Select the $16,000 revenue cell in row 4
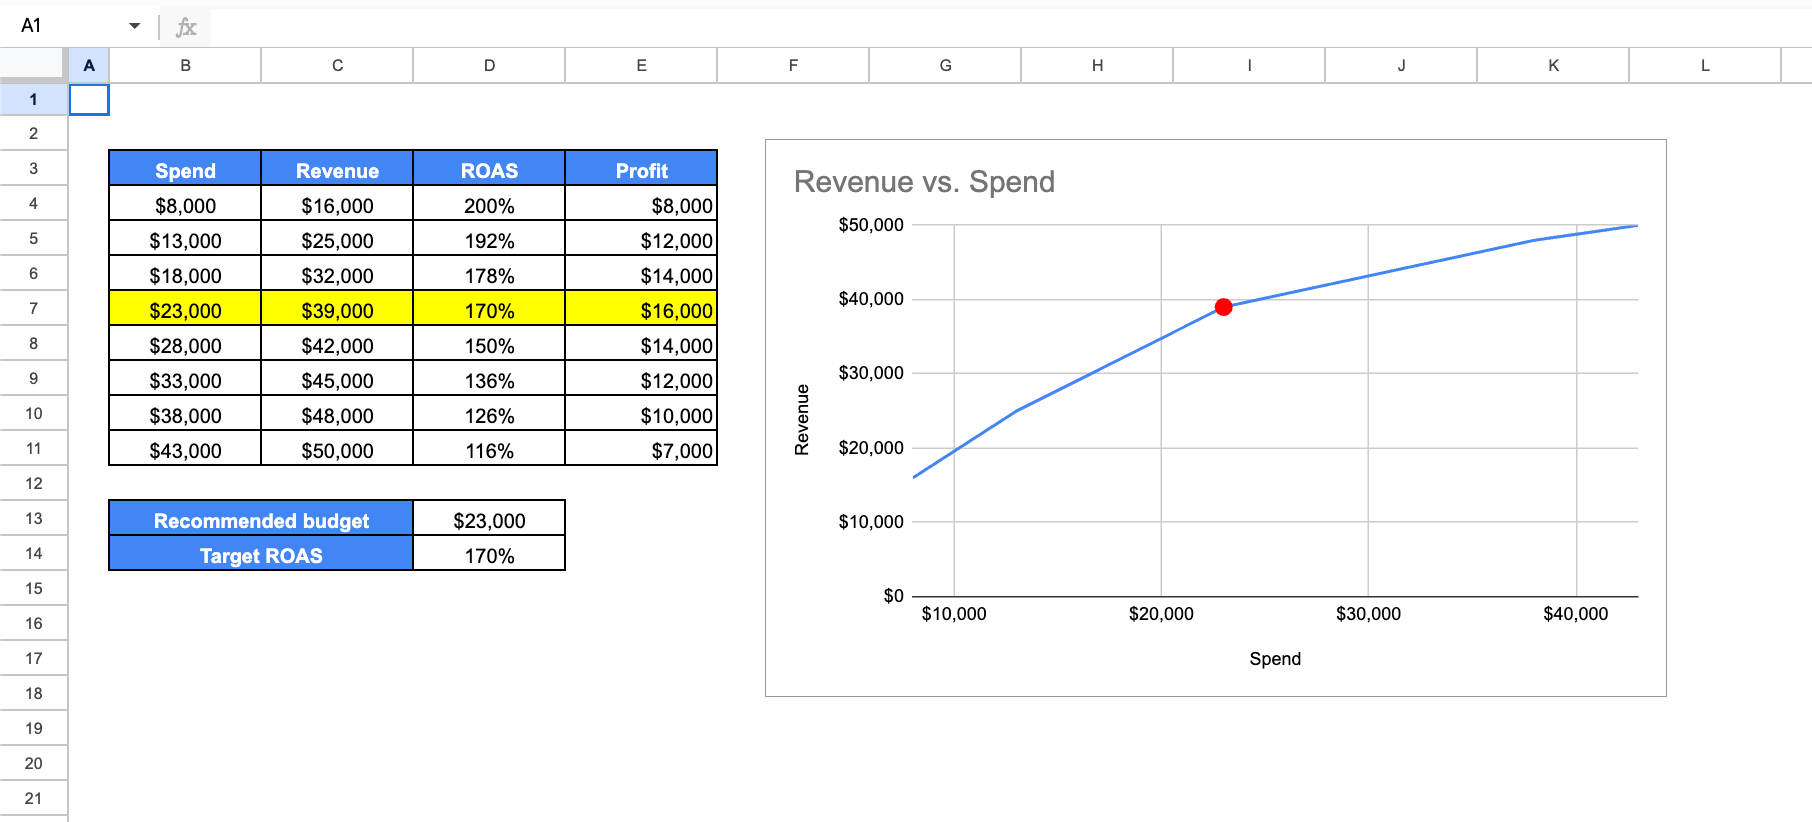This screenshot has height=822, width=1812. pyautogui.click(x=337, y=204)
